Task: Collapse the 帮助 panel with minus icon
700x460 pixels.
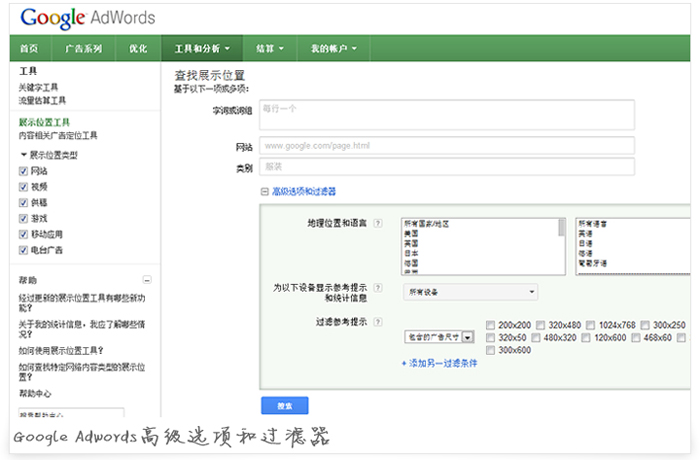Action: click(147, 281)
